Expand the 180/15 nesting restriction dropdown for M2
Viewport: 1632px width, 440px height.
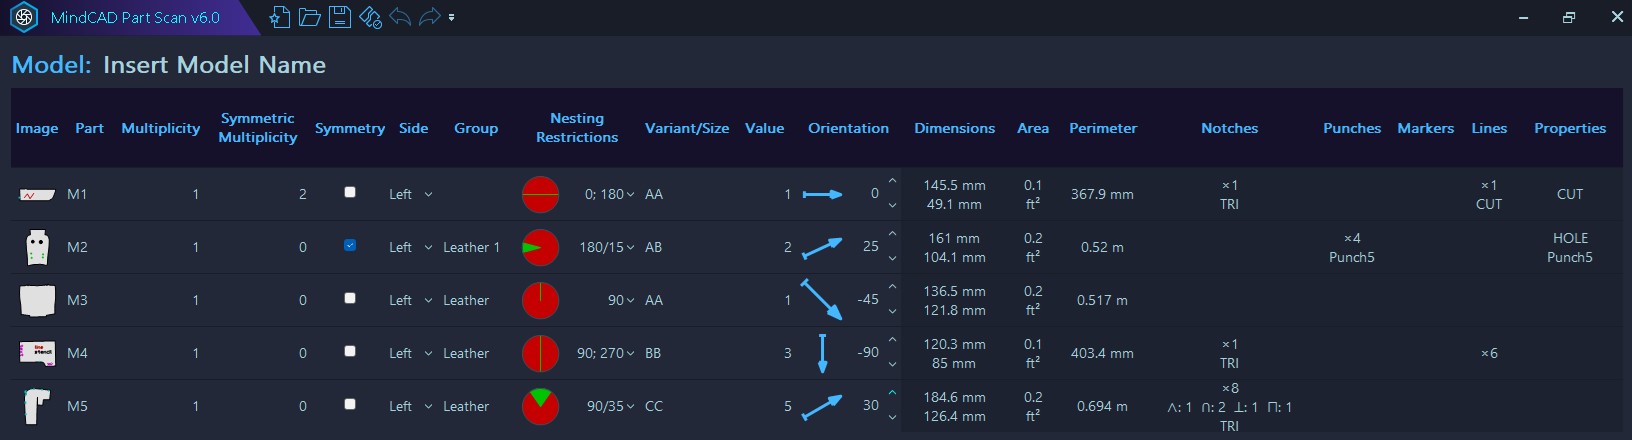point(630,247)
